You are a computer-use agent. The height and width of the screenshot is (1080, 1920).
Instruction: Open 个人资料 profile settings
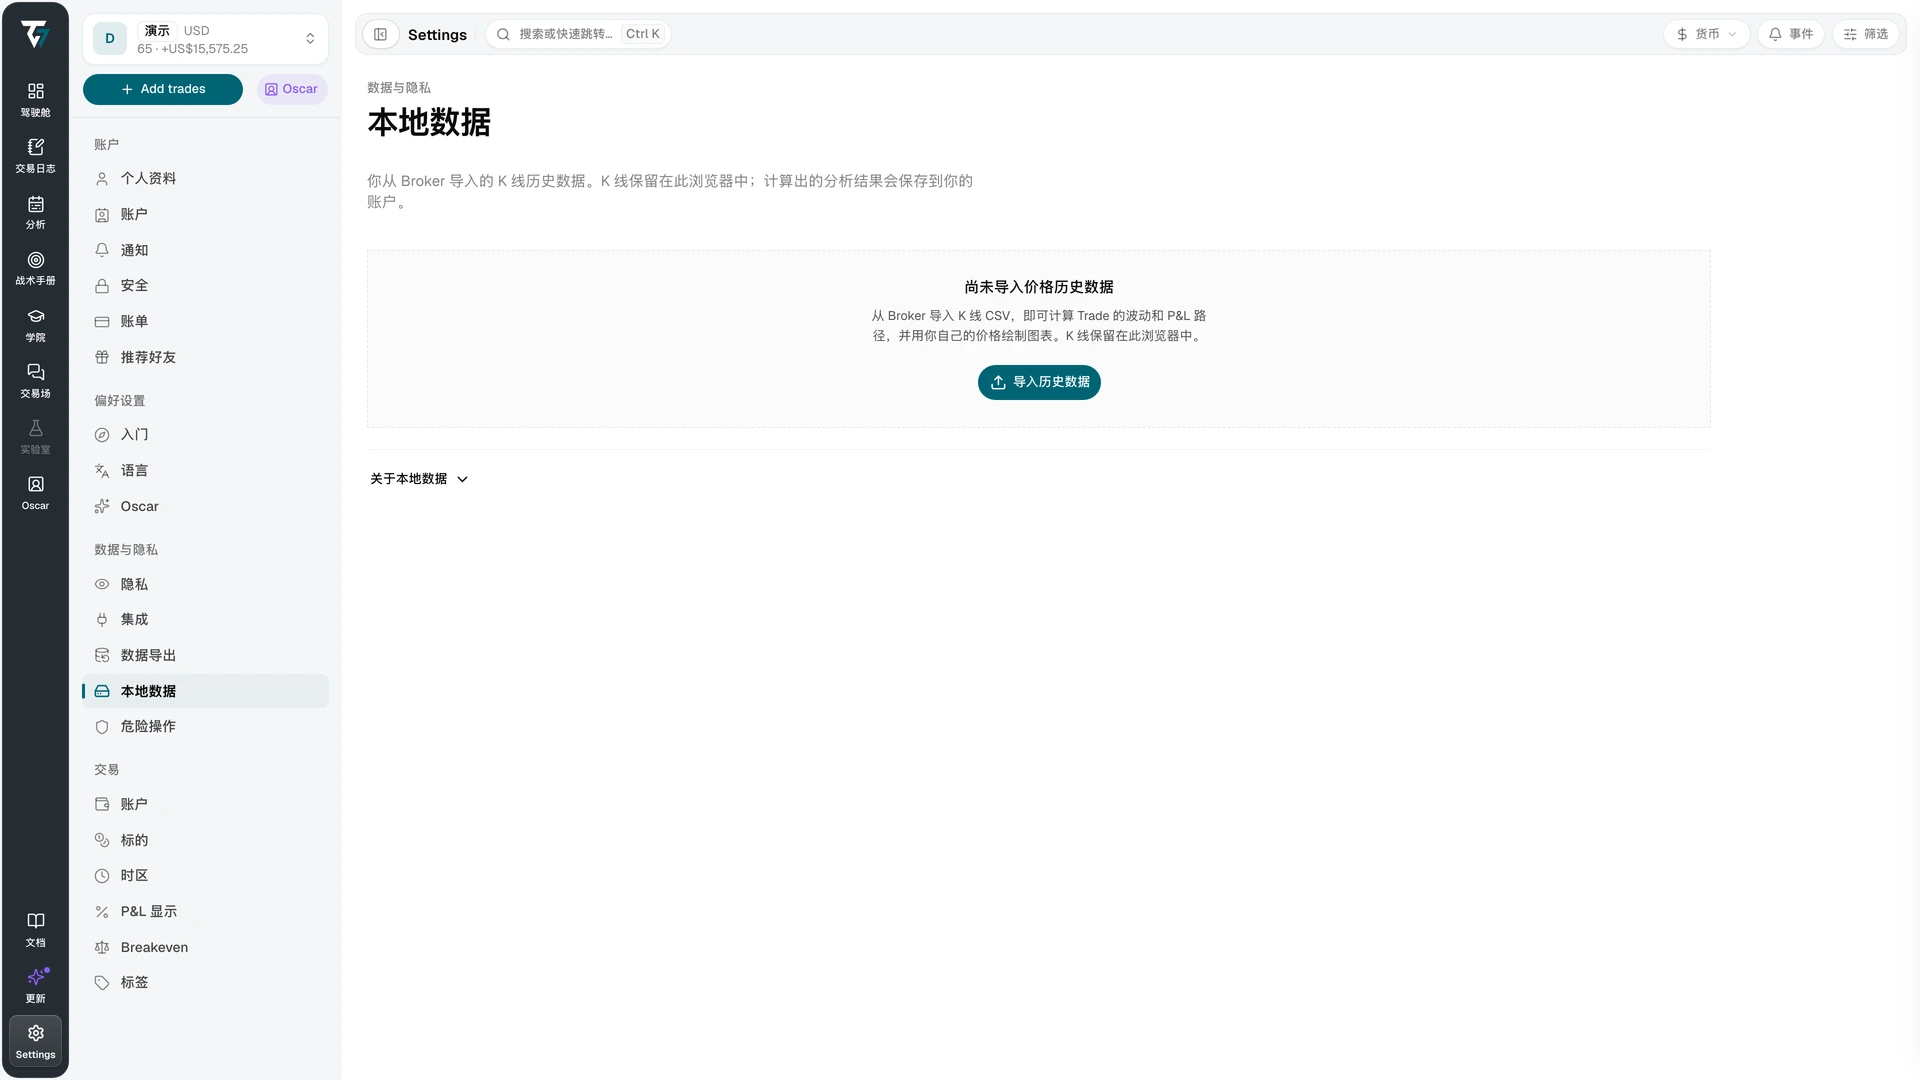[205, 179]
